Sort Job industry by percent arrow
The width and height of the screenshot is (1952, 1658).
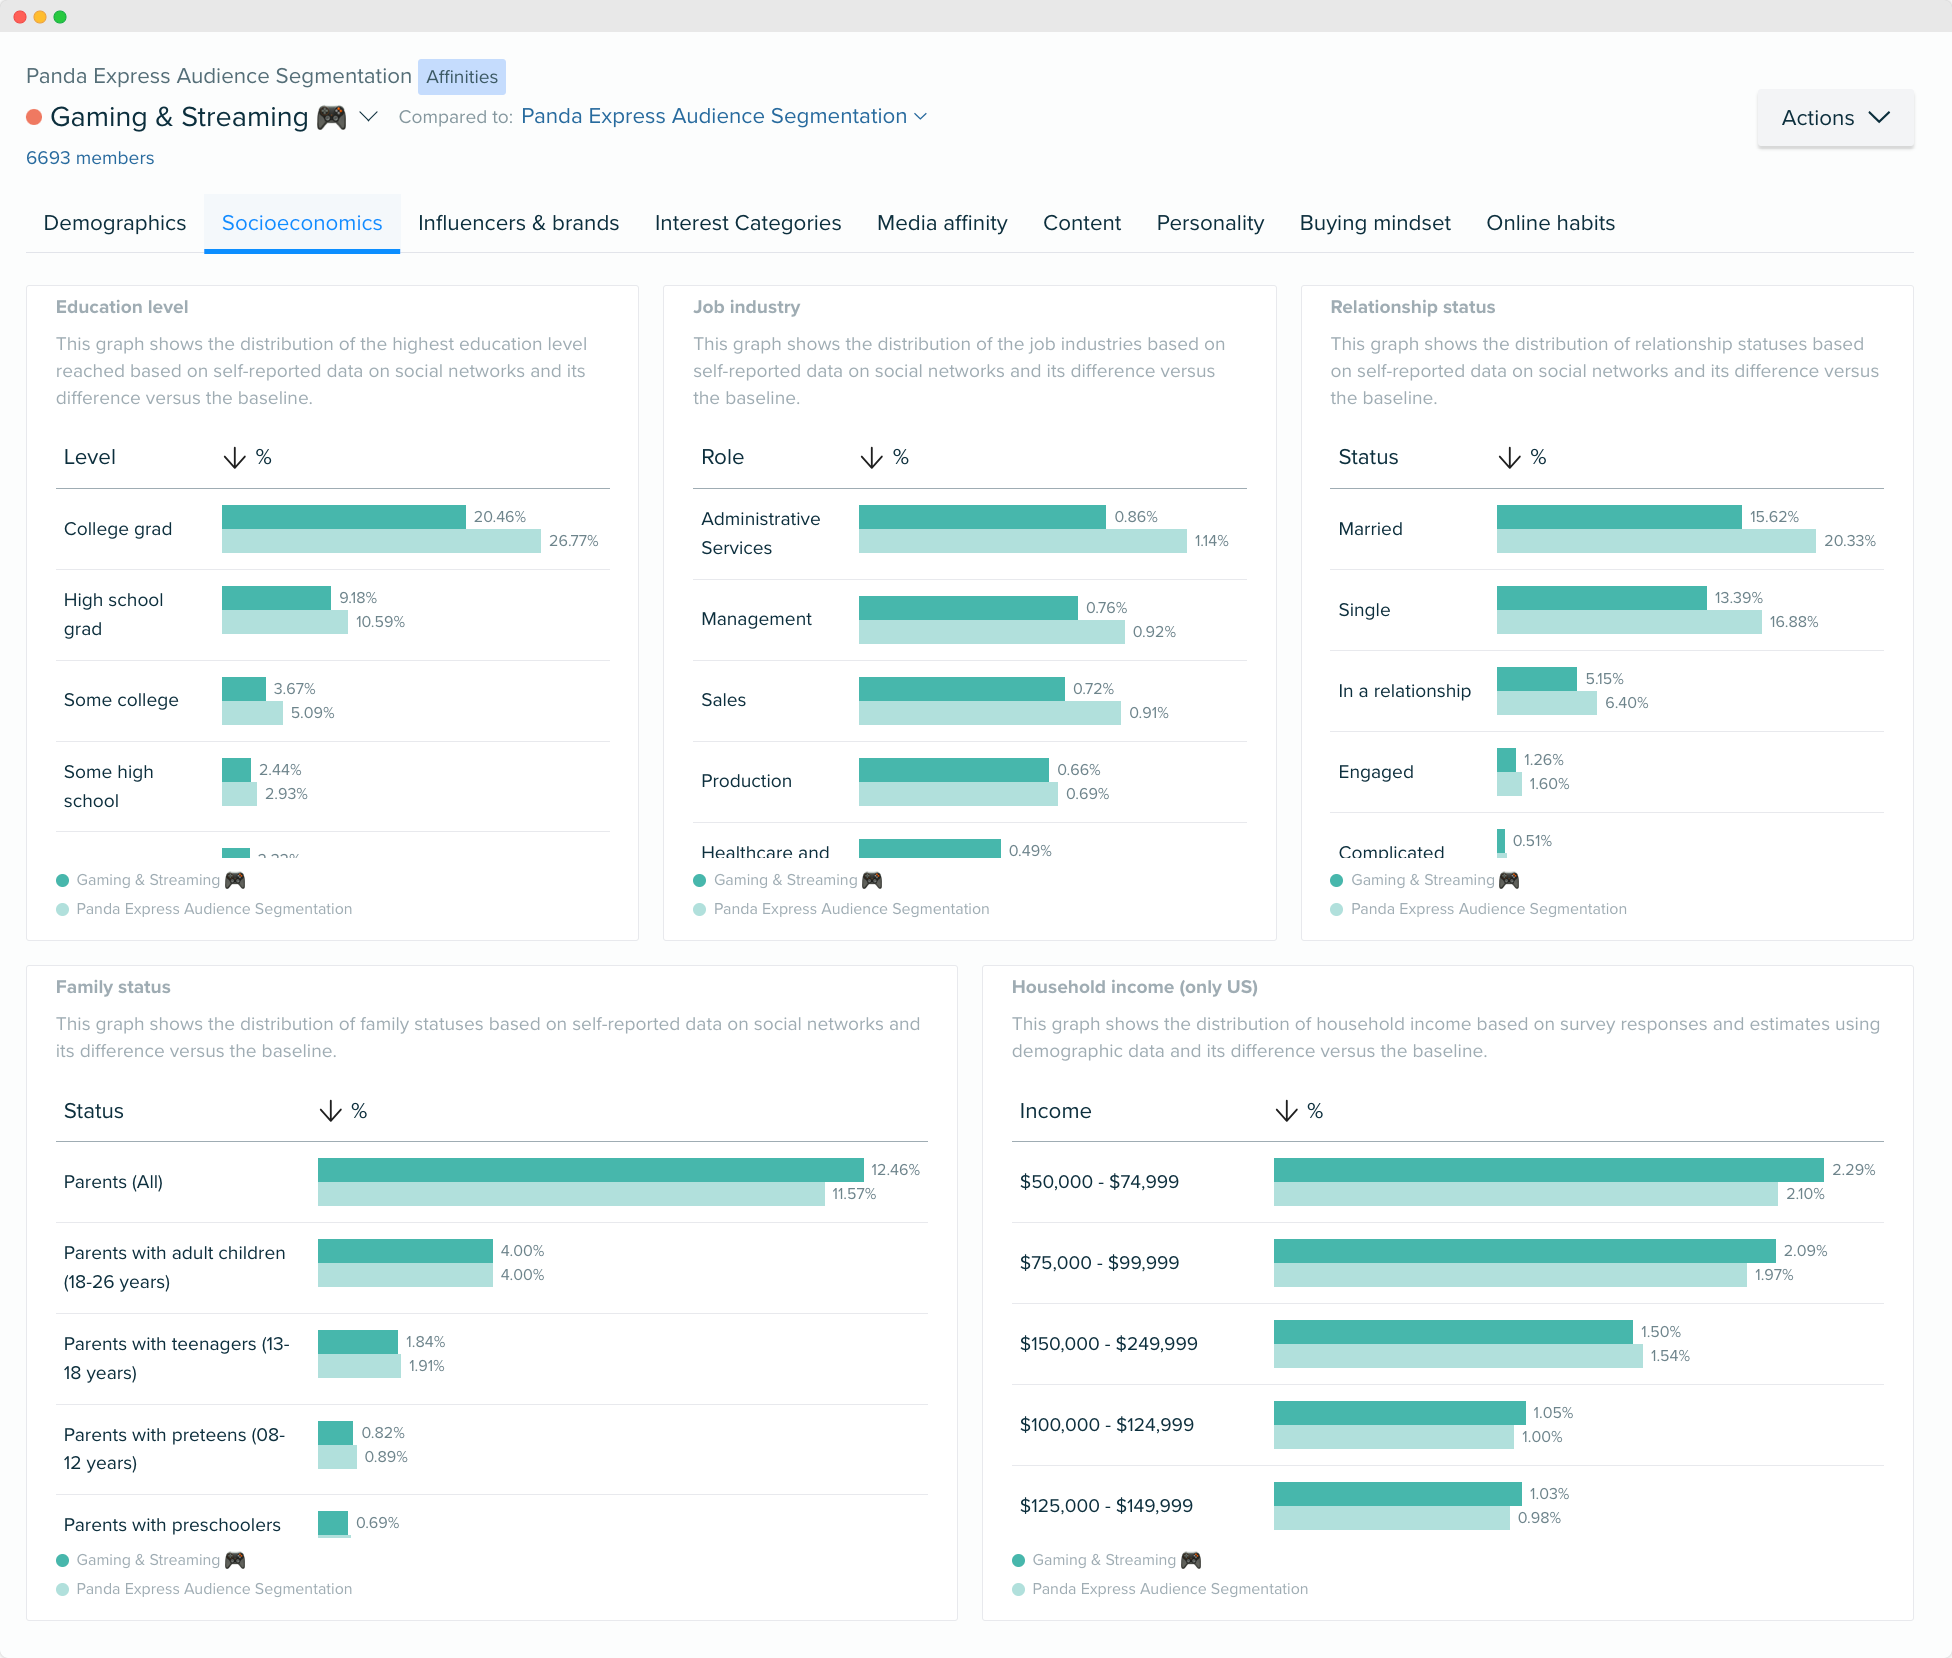tap(871, 458)
